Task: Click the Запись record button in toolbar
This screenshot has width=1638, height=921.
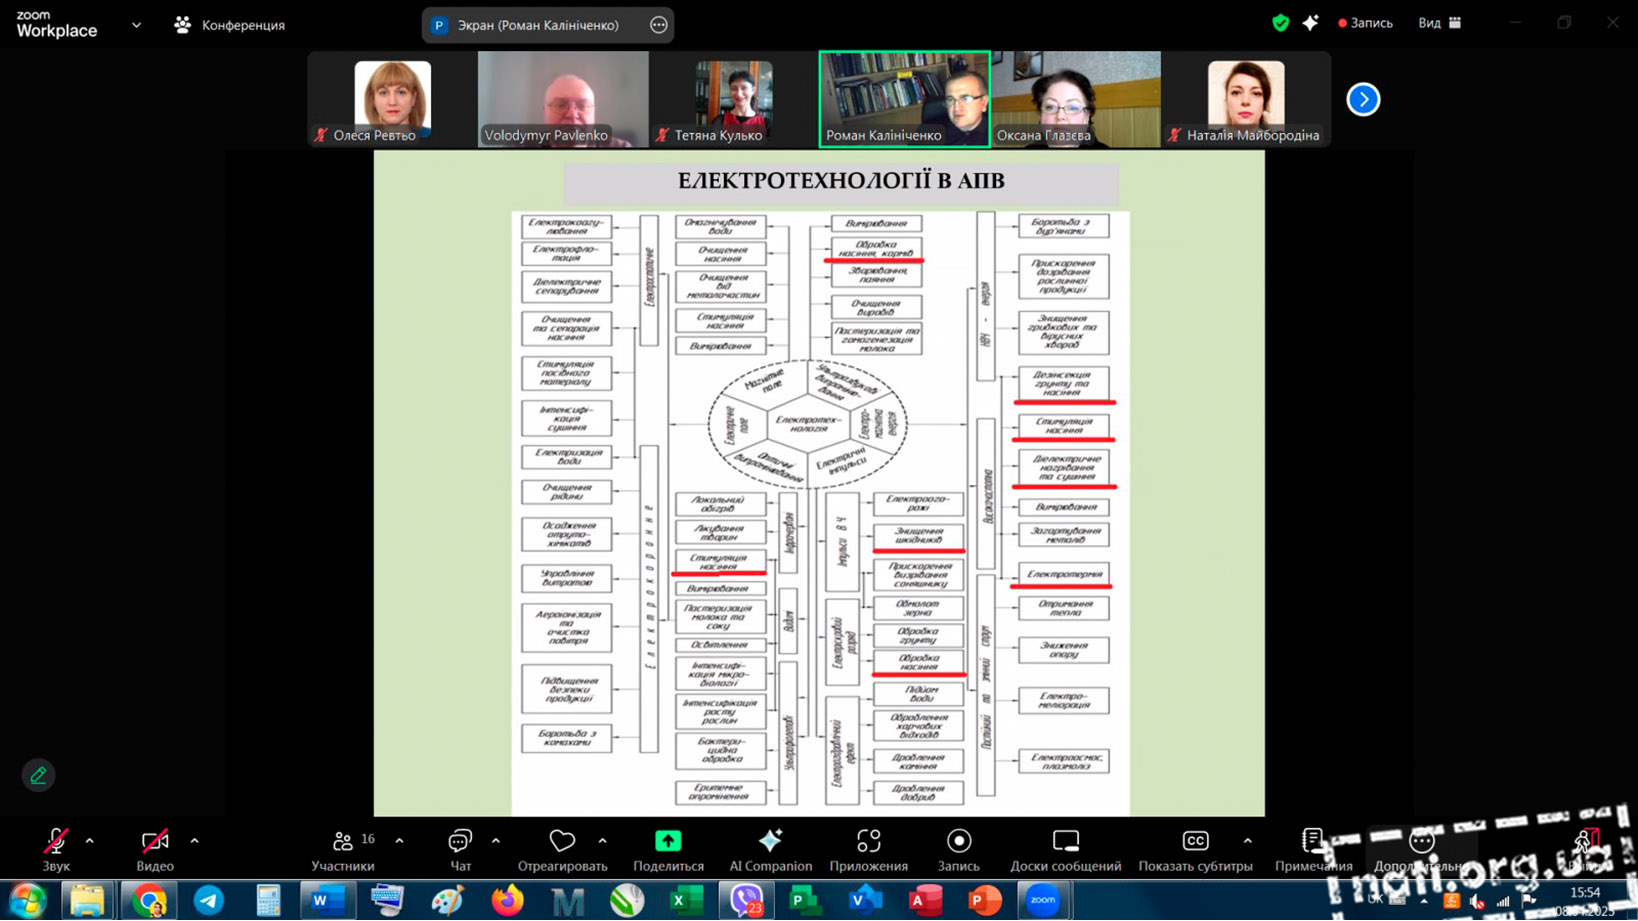Action: coord(958,849)
